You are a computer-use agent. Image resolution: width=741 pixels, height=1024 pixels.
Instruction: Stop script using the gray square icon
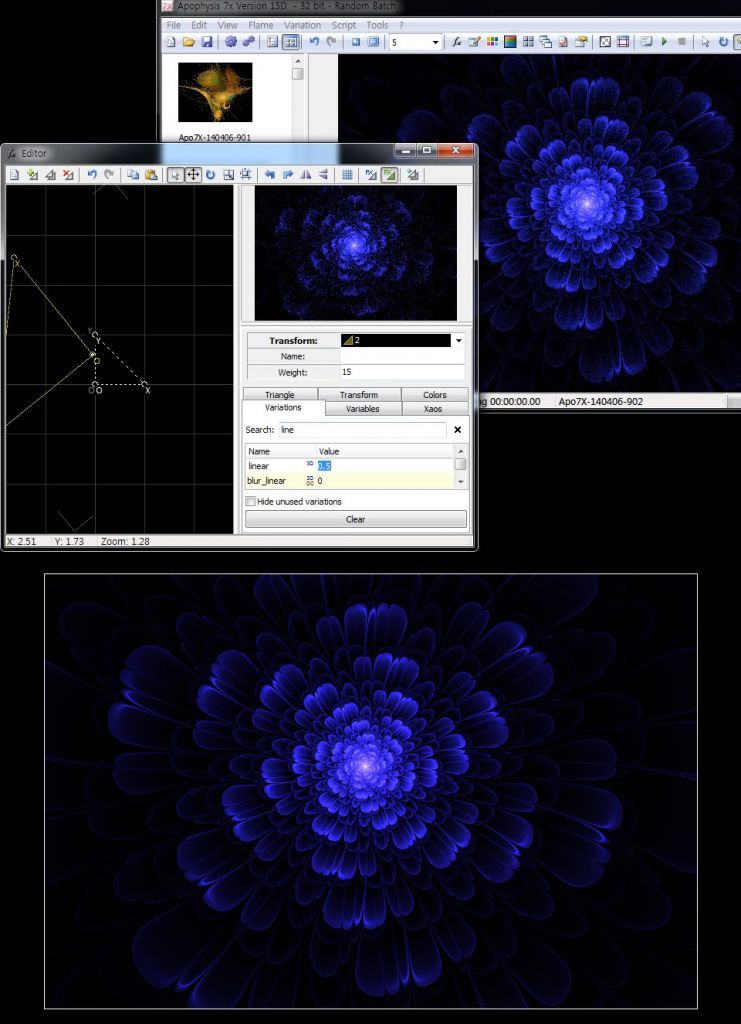pyautogui.click(x=682, y=42)
